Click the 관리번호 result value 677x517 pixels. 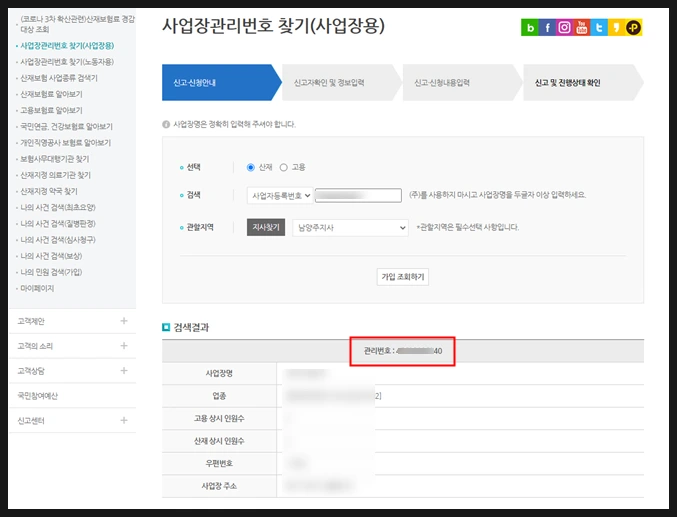(403, 351)
